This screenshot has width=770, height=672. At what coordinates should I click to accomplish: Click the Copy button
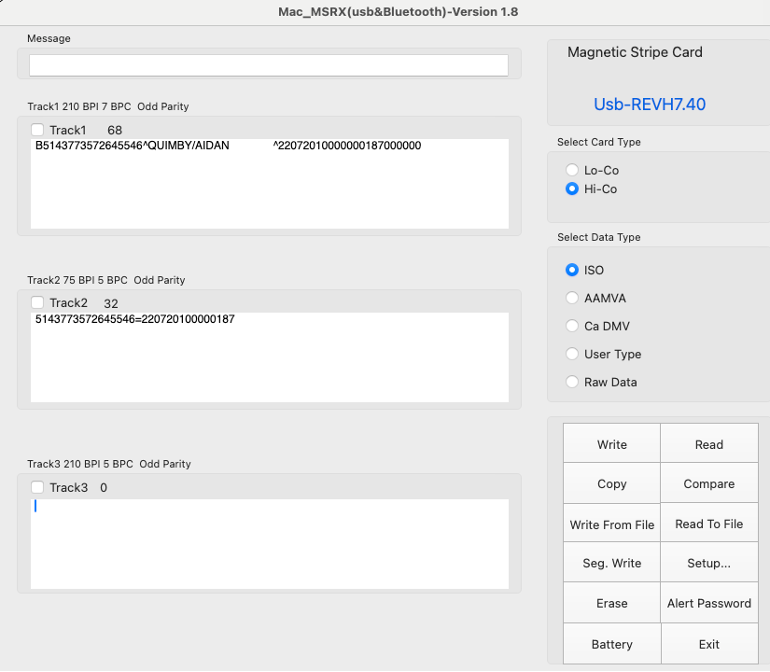[612, 484]
